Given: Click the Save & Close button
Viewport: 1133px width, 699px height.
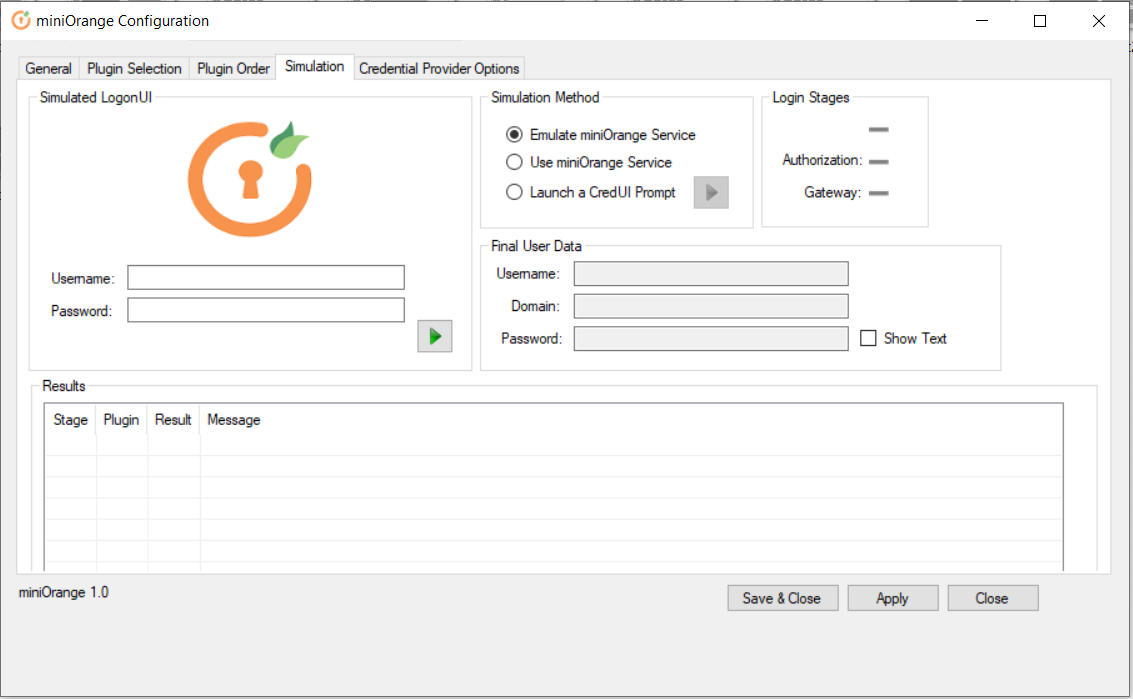Looking at the screenshot, I should pyautogui.click(x=783, y=598).
